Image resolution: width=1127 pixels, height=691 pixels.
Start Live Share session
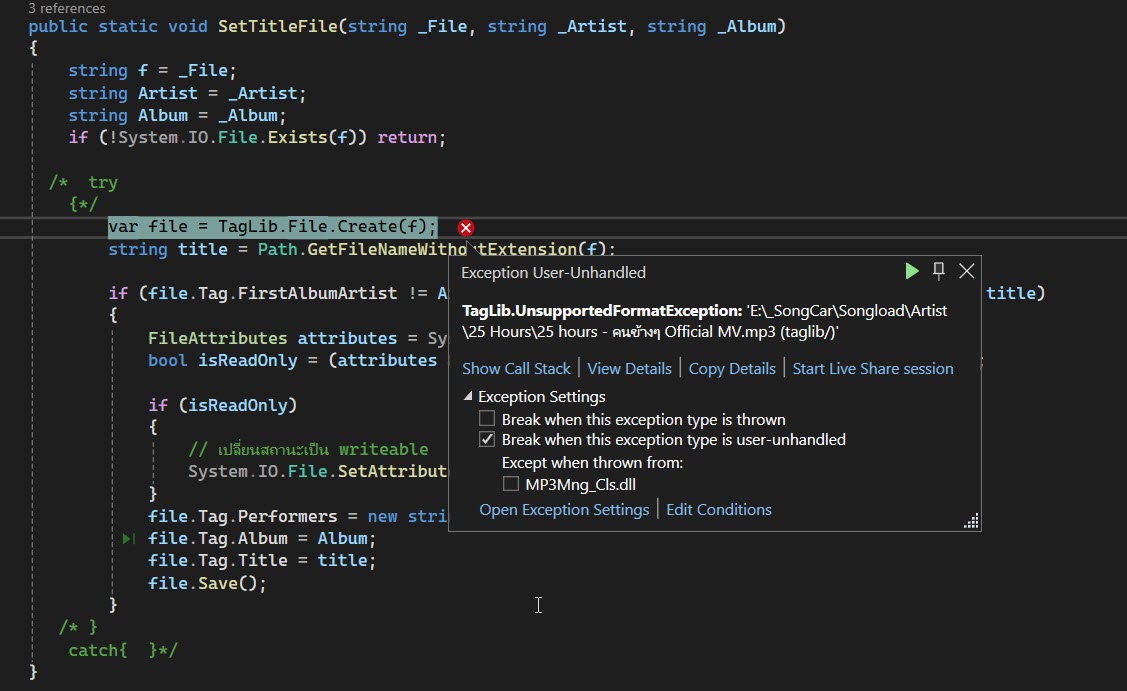coord(872,368)
